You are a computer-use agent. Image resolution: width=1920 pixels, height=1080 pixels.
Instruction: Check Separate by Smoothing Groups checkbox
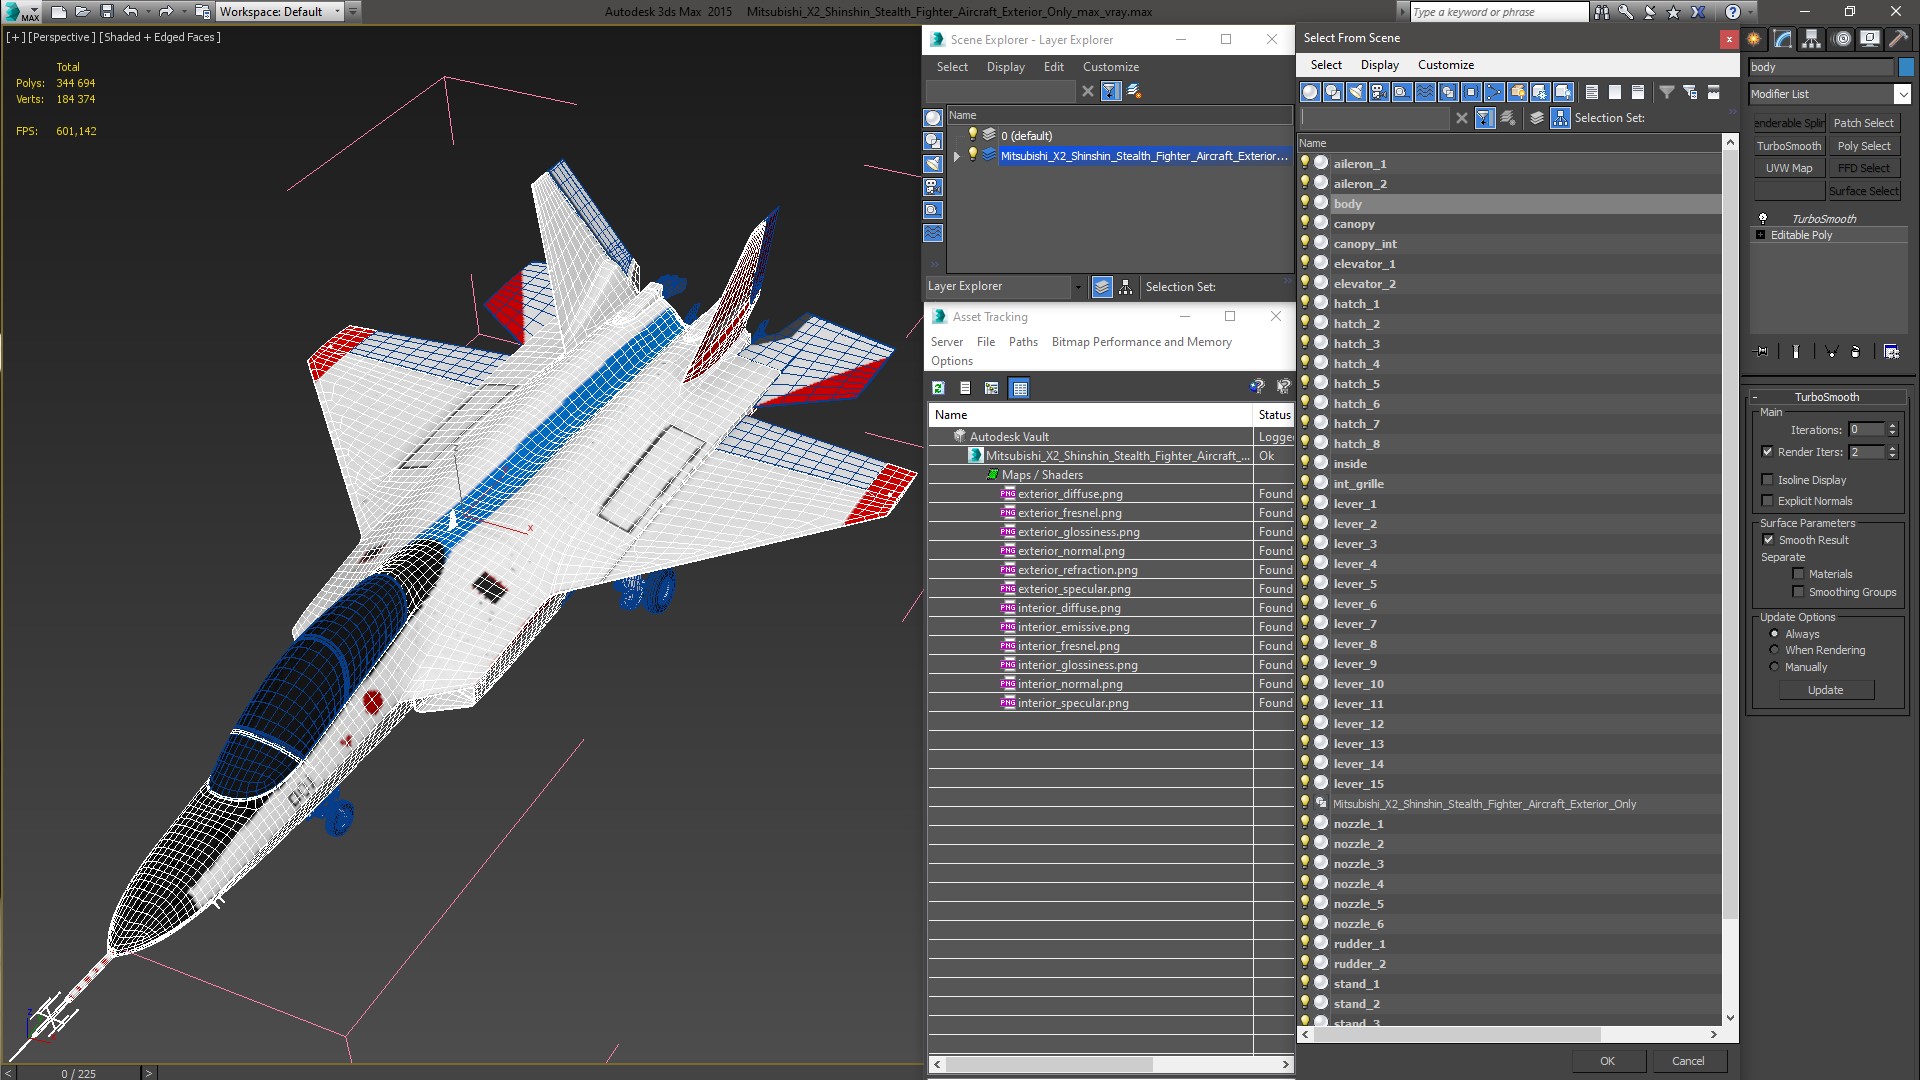pos(1798,592)
